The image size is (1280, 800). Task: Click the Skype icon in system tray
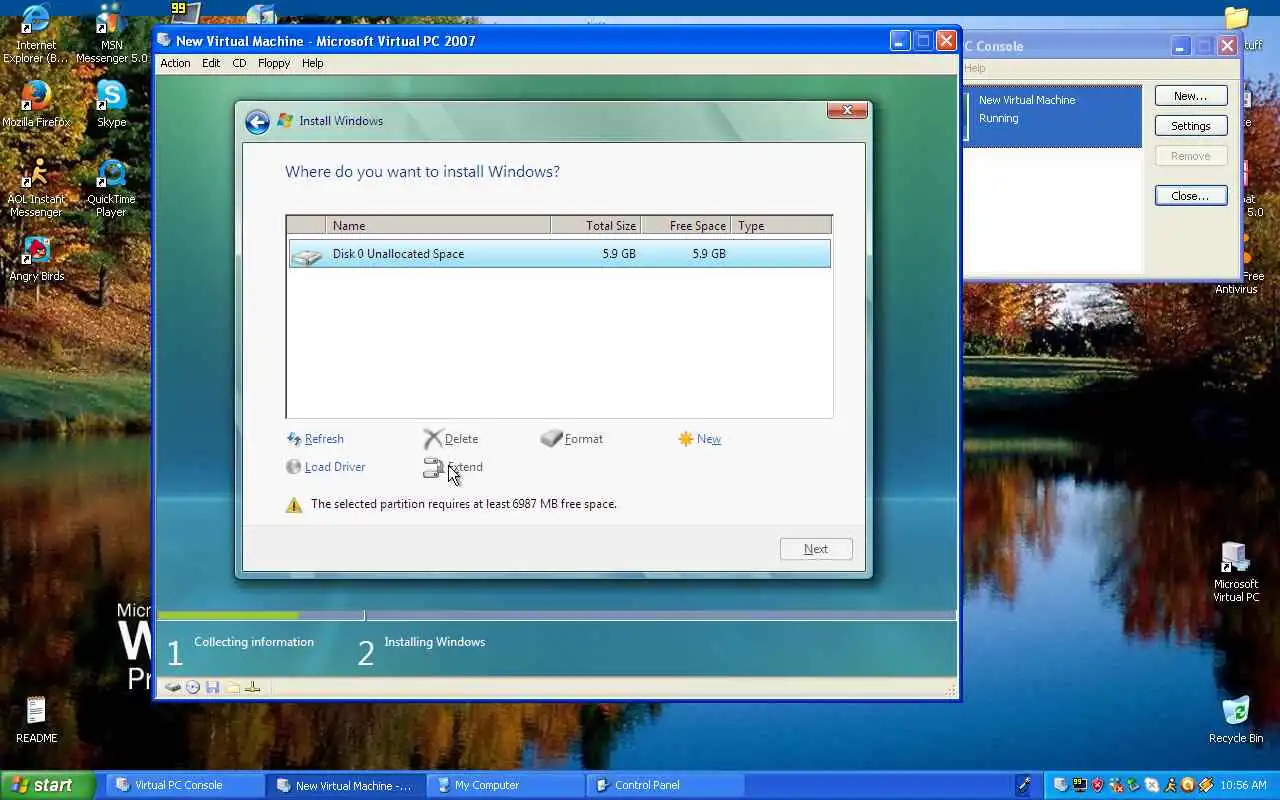tap(1152, 785)
